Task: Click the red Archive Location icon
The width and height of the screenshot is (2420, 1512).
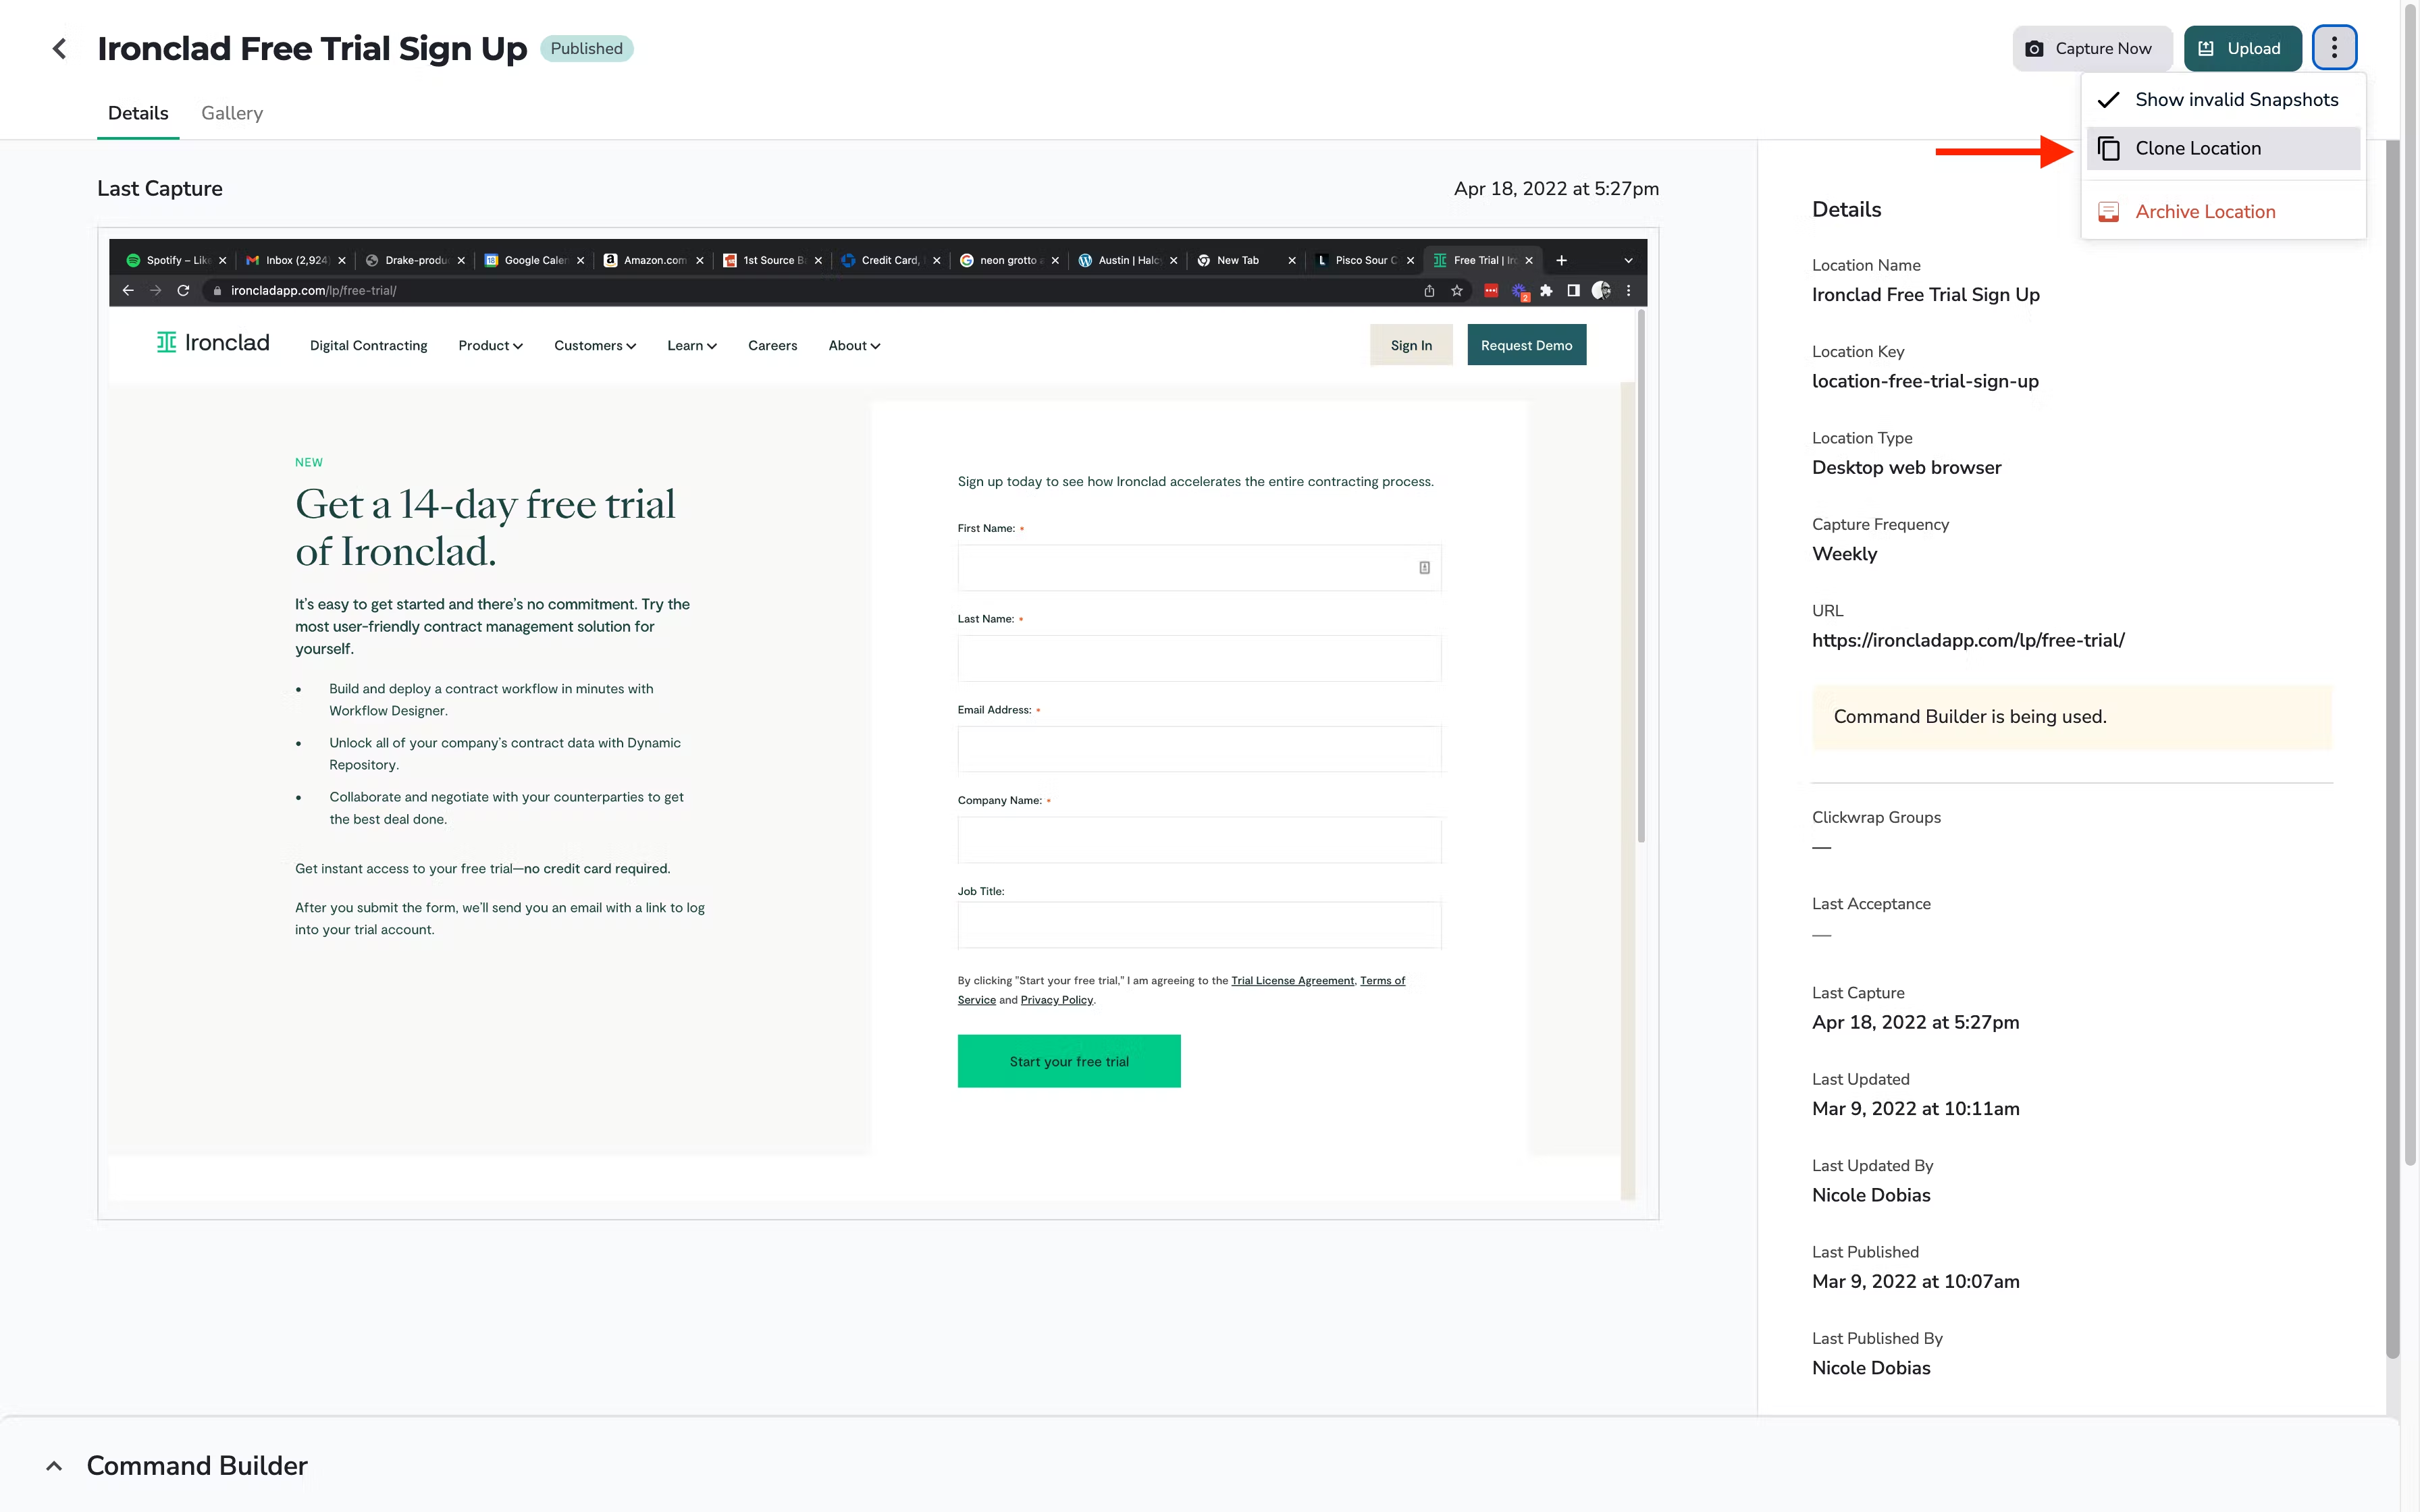Action: (2108, 212)
